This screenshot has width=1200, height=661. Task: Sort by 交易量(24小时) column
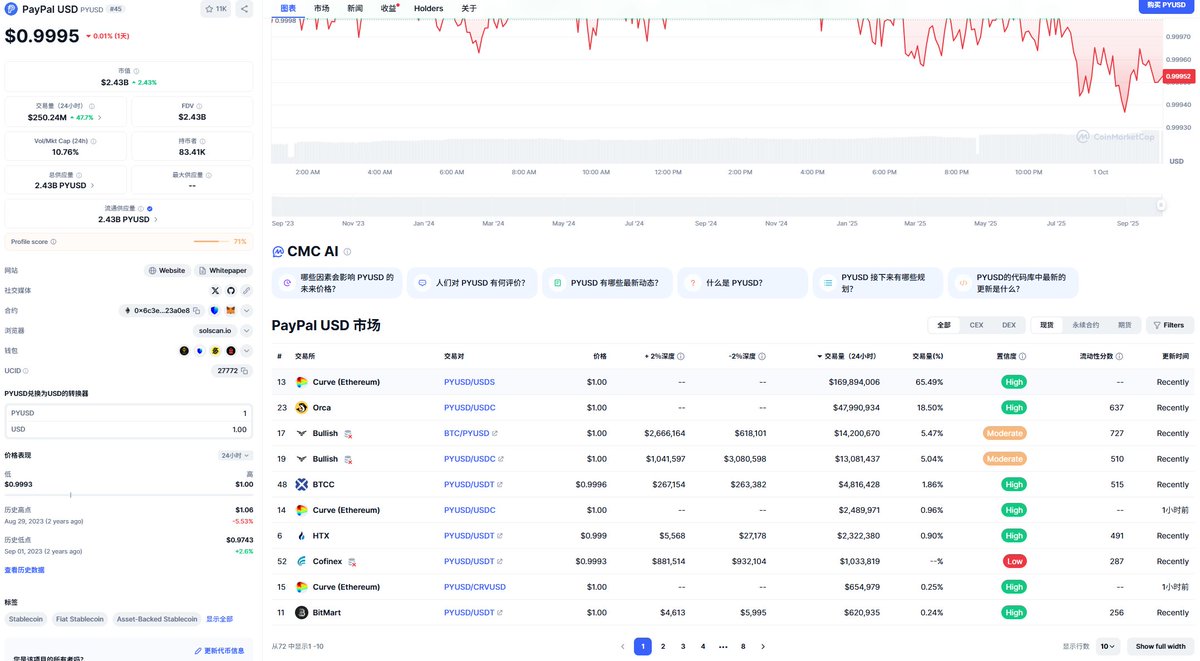(847, 356)
